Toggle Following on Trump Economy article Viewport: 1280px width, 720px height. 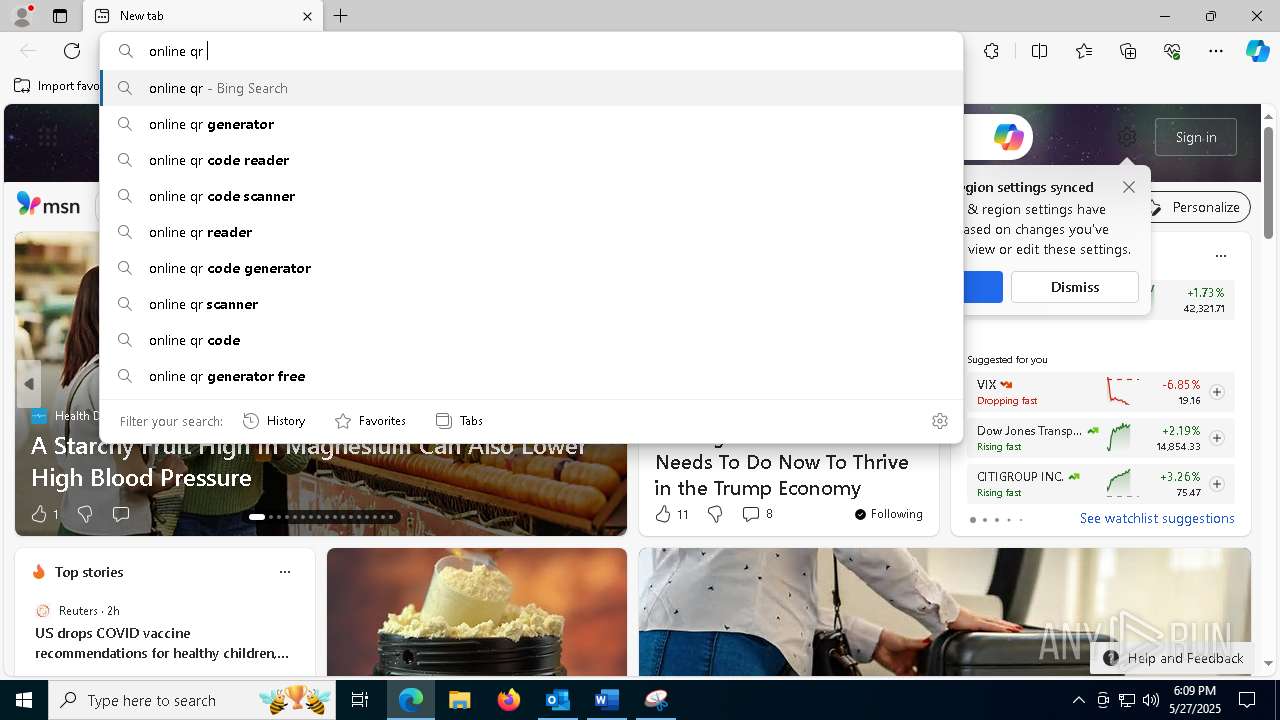click(x=888, y=514)
